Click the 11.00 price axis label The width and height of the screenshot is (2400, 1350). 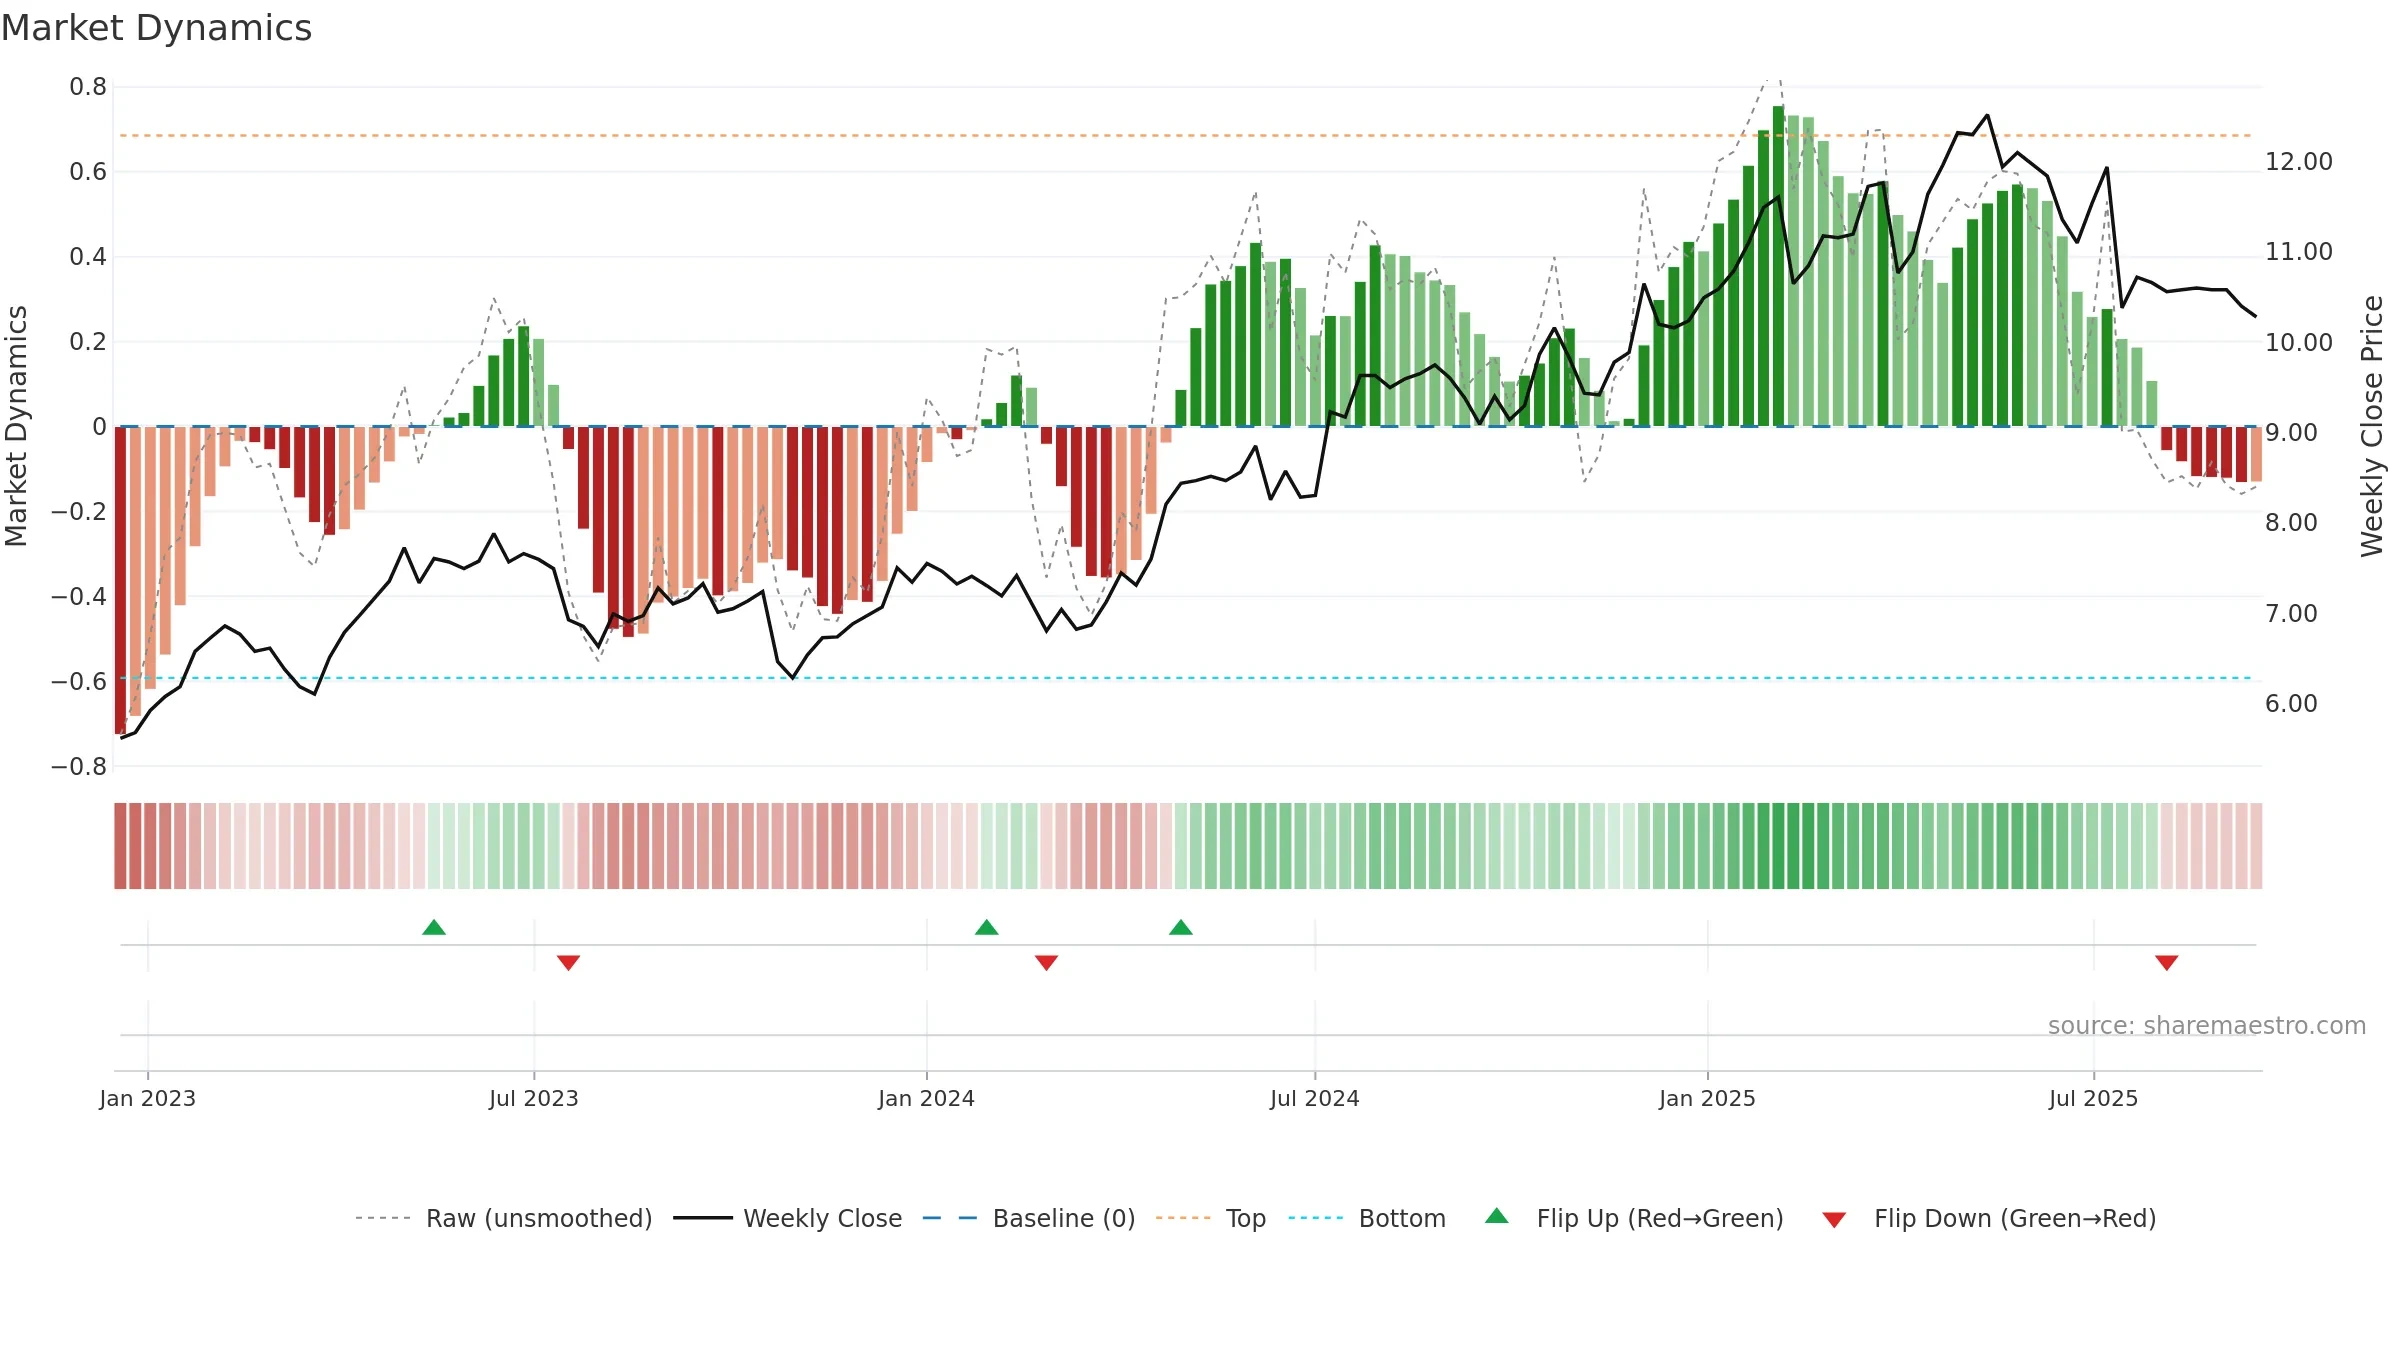click(2299, 252)
